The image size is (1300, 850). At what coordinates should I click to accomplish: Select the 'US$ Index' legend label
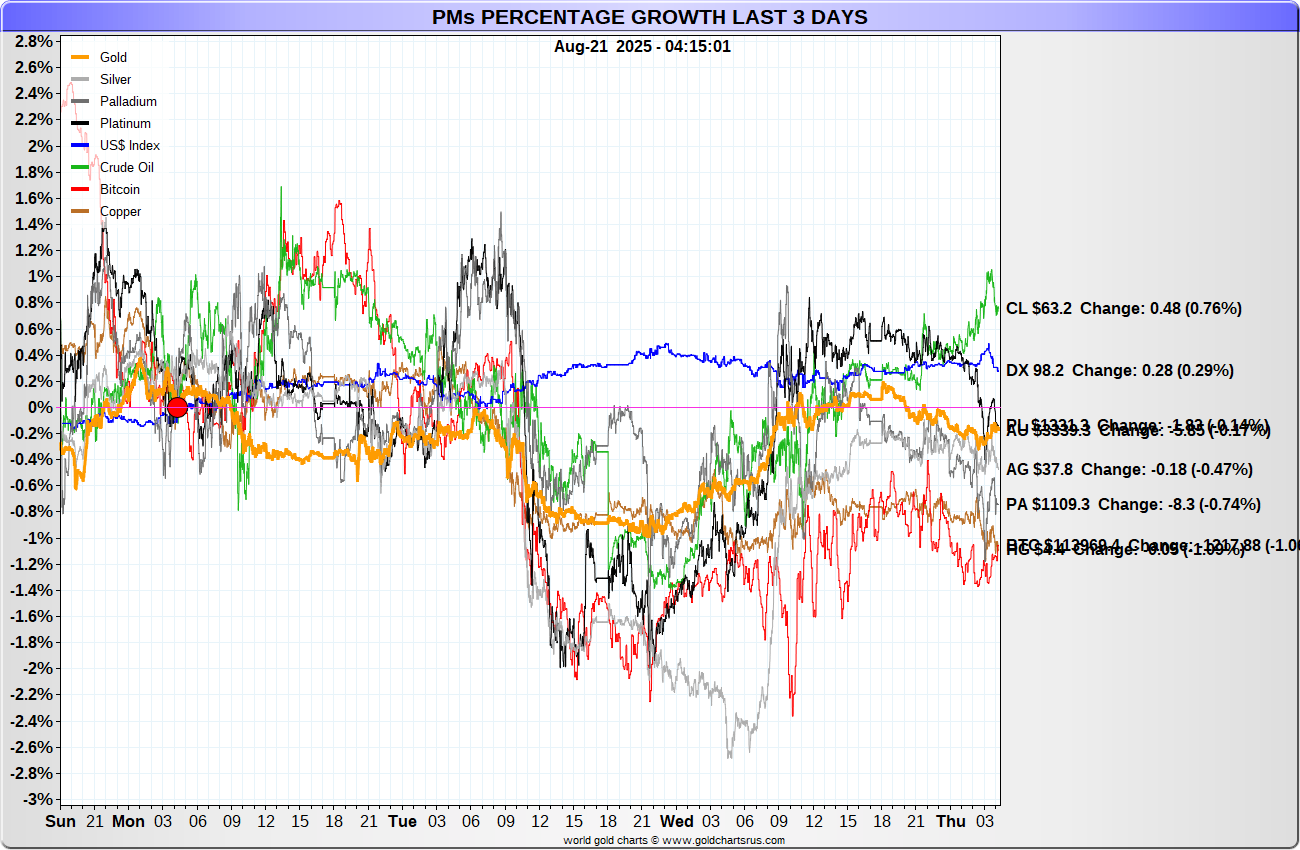[130, 146]
